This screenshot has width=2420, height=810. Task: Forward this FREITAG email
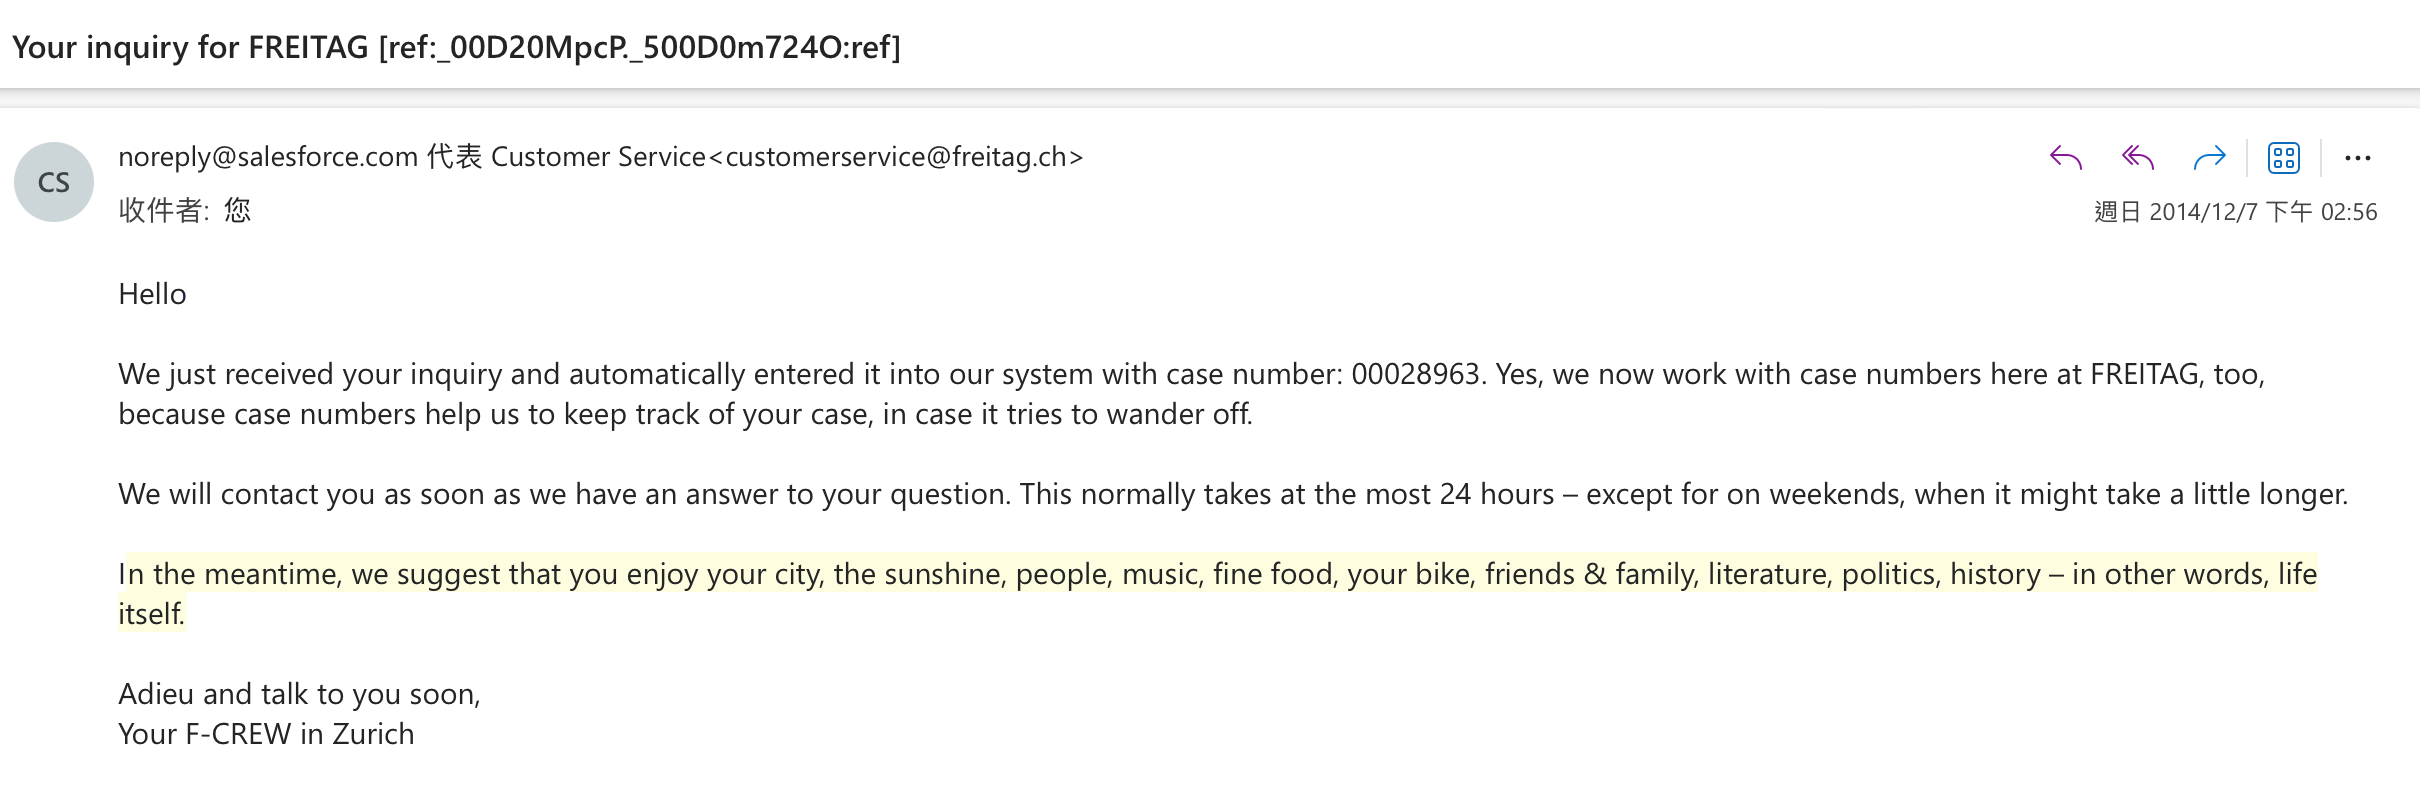pos(2209,158)
